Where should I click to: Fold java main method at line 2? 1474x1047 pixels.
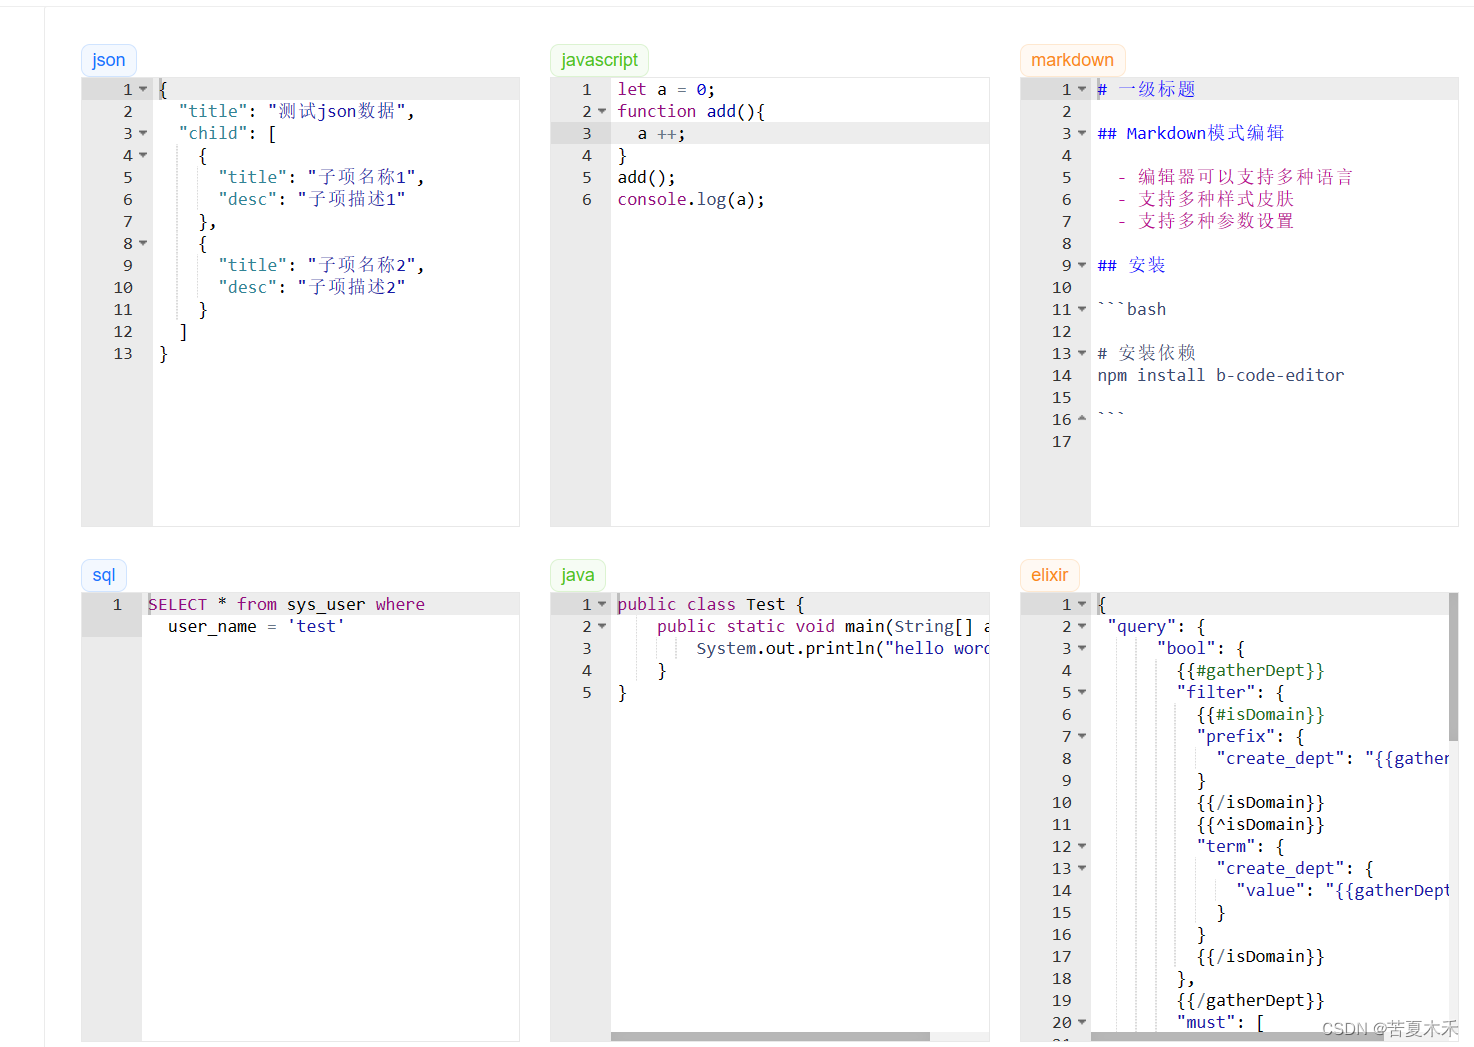tap(602, 626)
